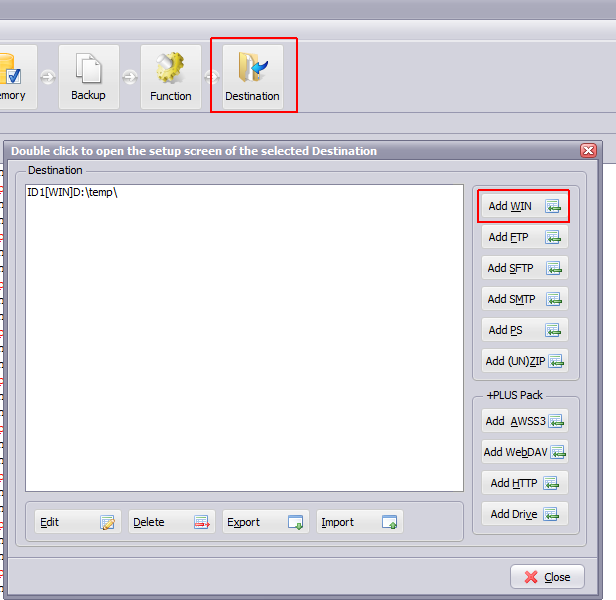Import a destination list
The image size is (616, 600).
359,522
